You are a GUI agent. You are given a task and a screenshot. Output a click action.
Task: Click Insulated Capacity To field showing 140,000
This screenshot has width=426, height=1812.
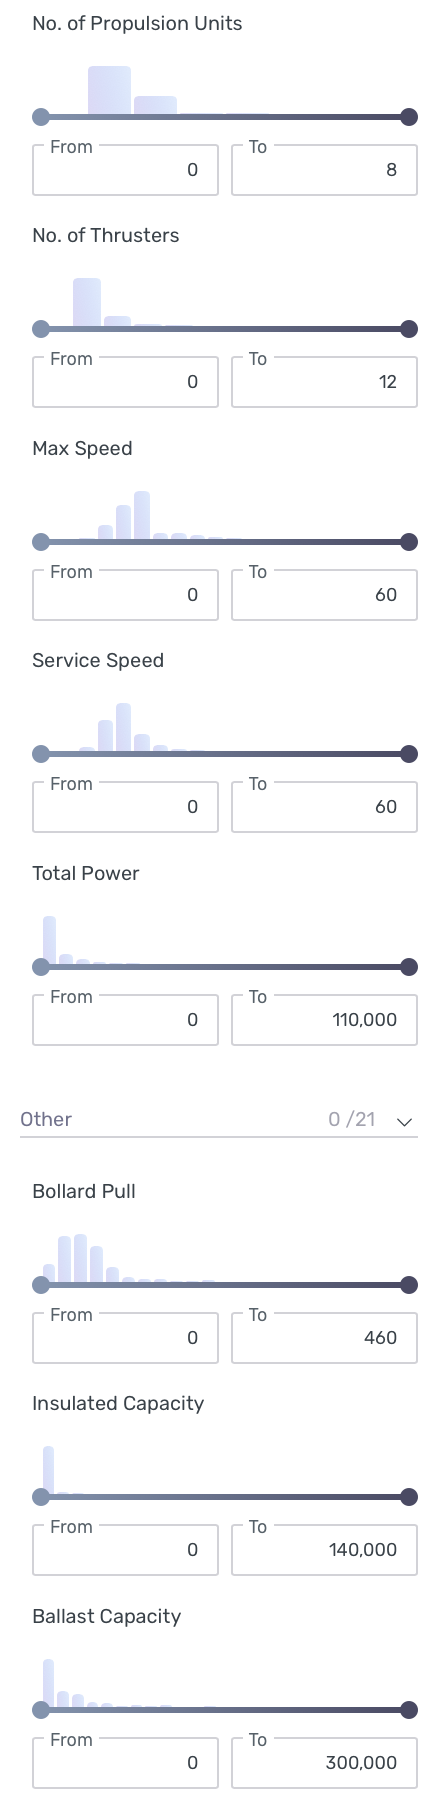pos(324,1550)
